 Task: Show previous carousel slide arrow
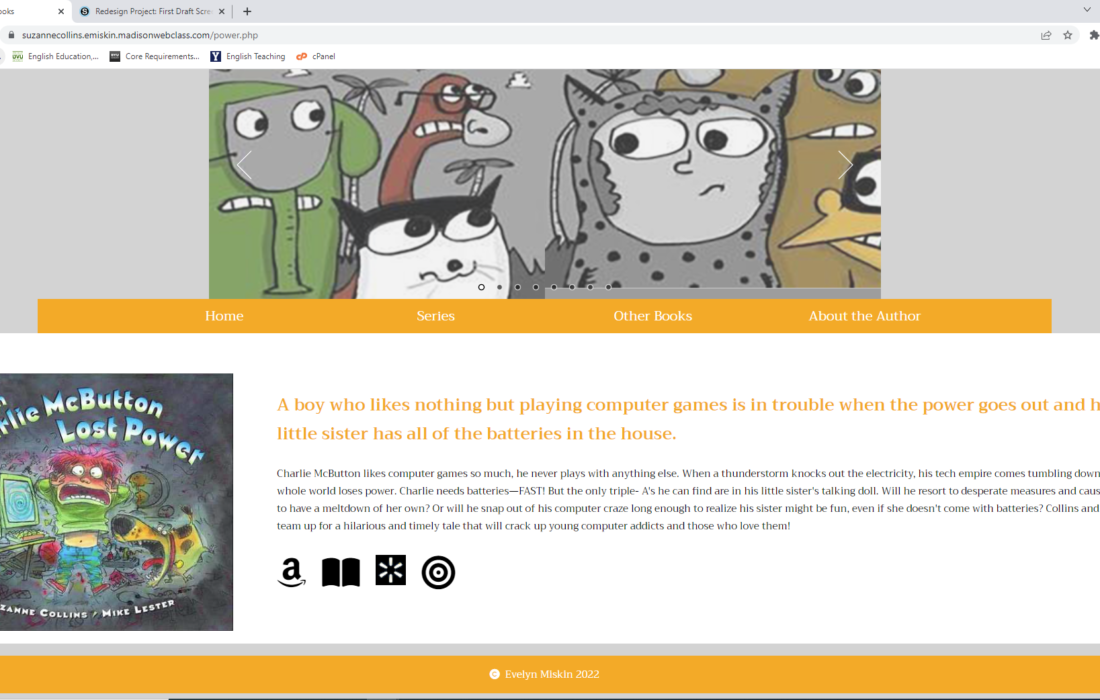(x=244, y=166)
